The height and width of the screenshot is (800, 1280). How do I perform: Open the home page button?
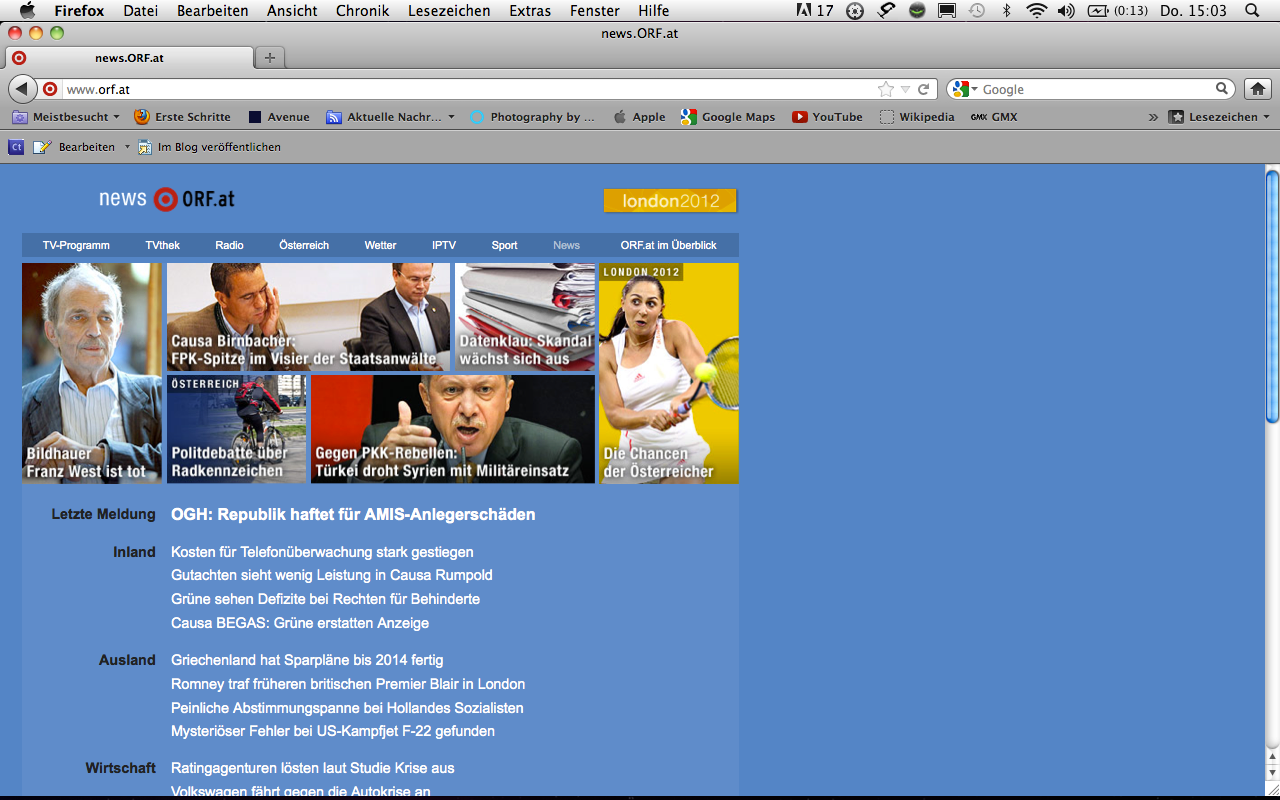(x=1258, y=89)
